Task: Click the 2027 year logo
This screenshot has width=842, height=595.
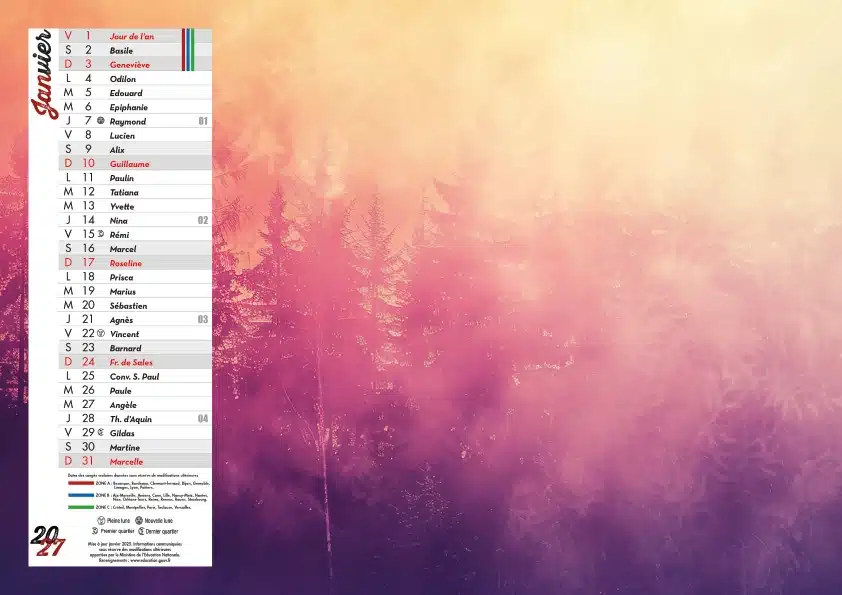Action: click(48, 541)
